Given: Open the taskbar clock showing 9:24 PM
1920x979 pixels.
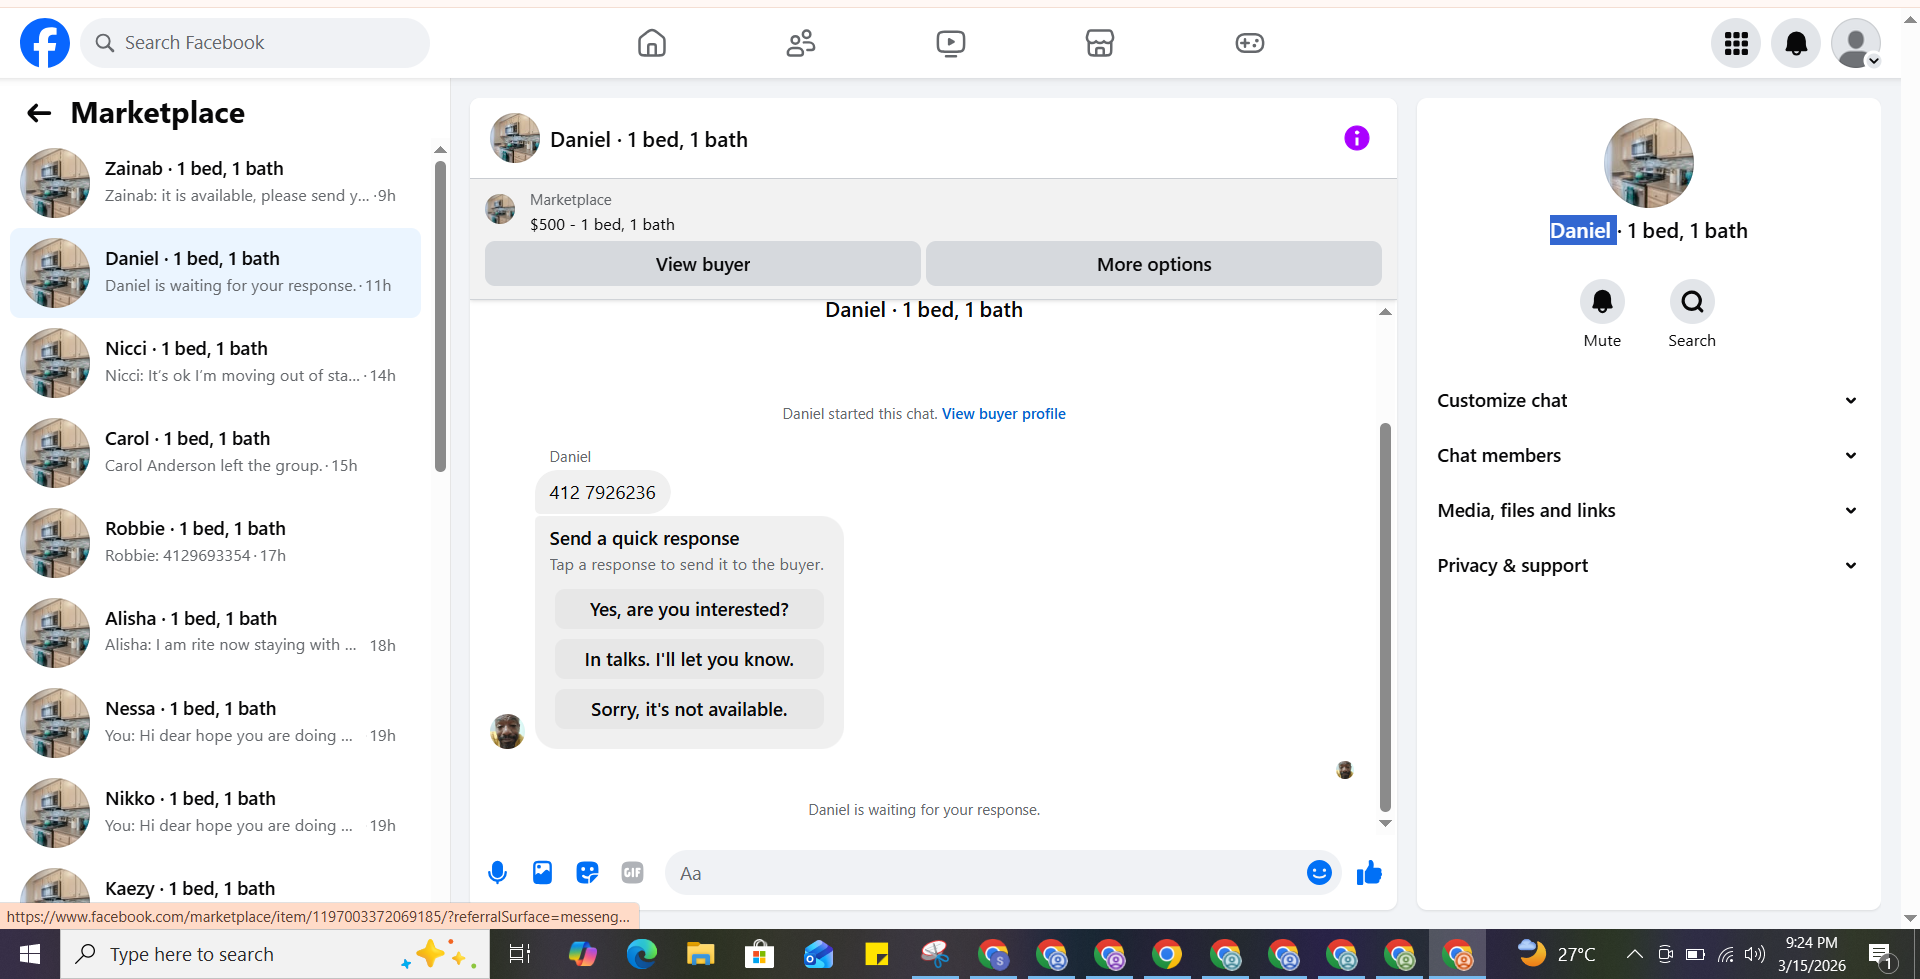Looking at the screenshot, I should (x=1812, y=954).
